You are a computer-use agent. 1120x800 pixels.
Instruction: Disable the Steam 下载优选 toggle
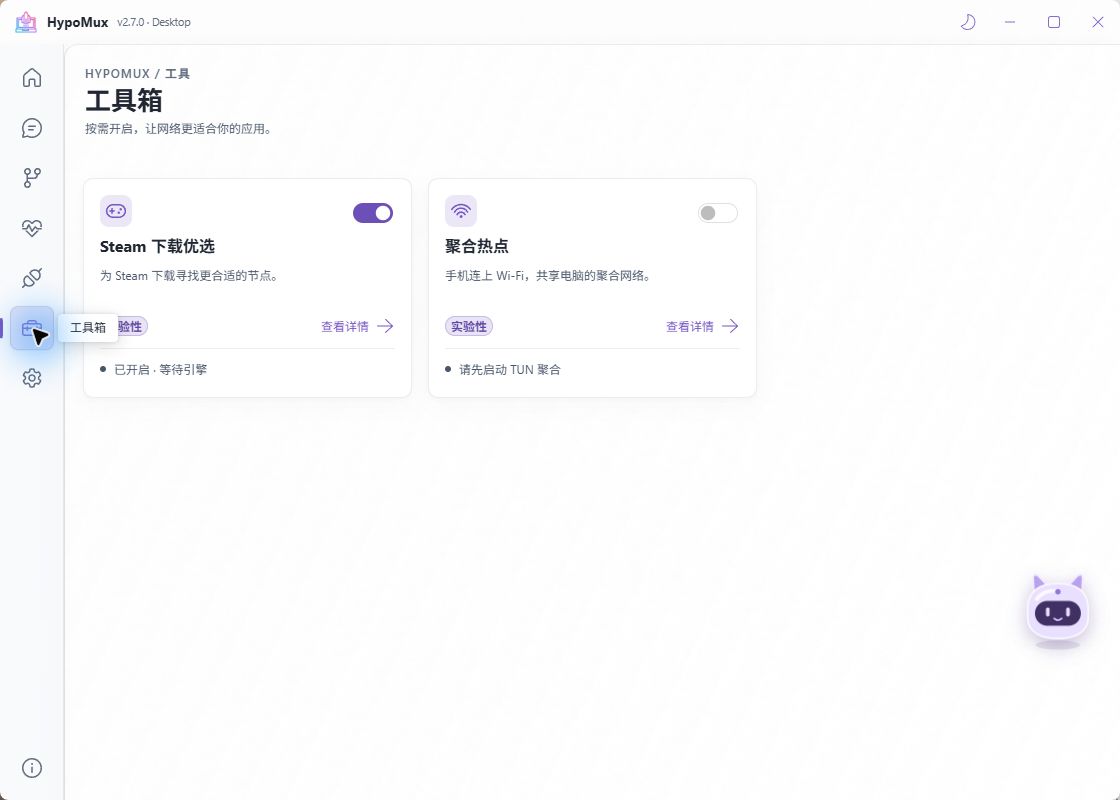(x=373, y=213)
